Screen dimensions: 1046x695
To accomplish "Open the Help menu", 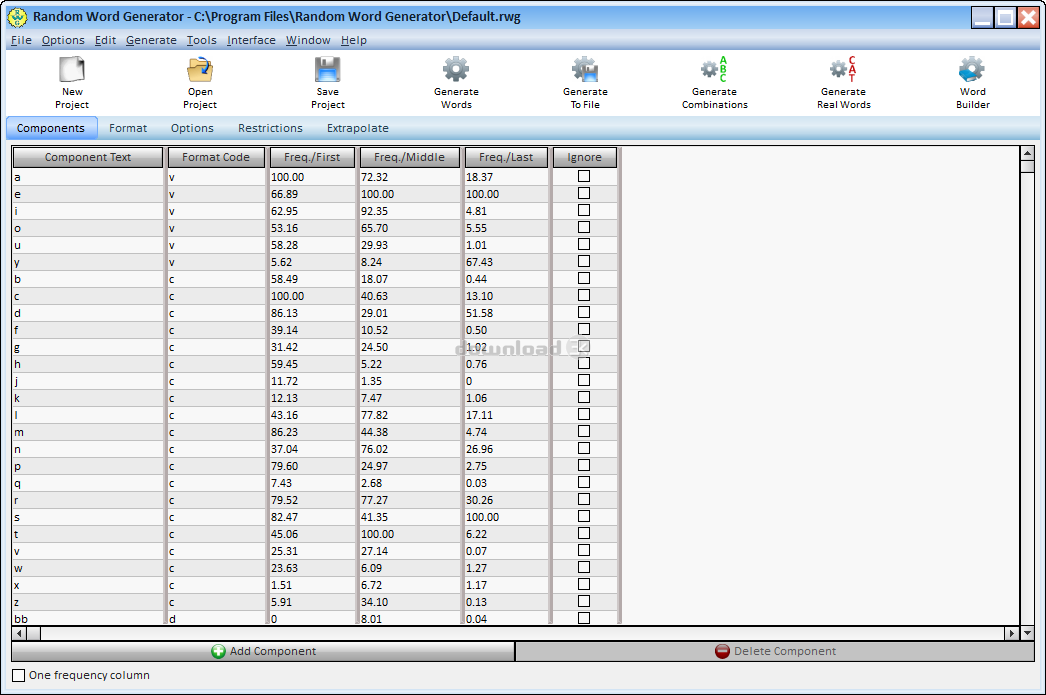I will pos(354,40).
